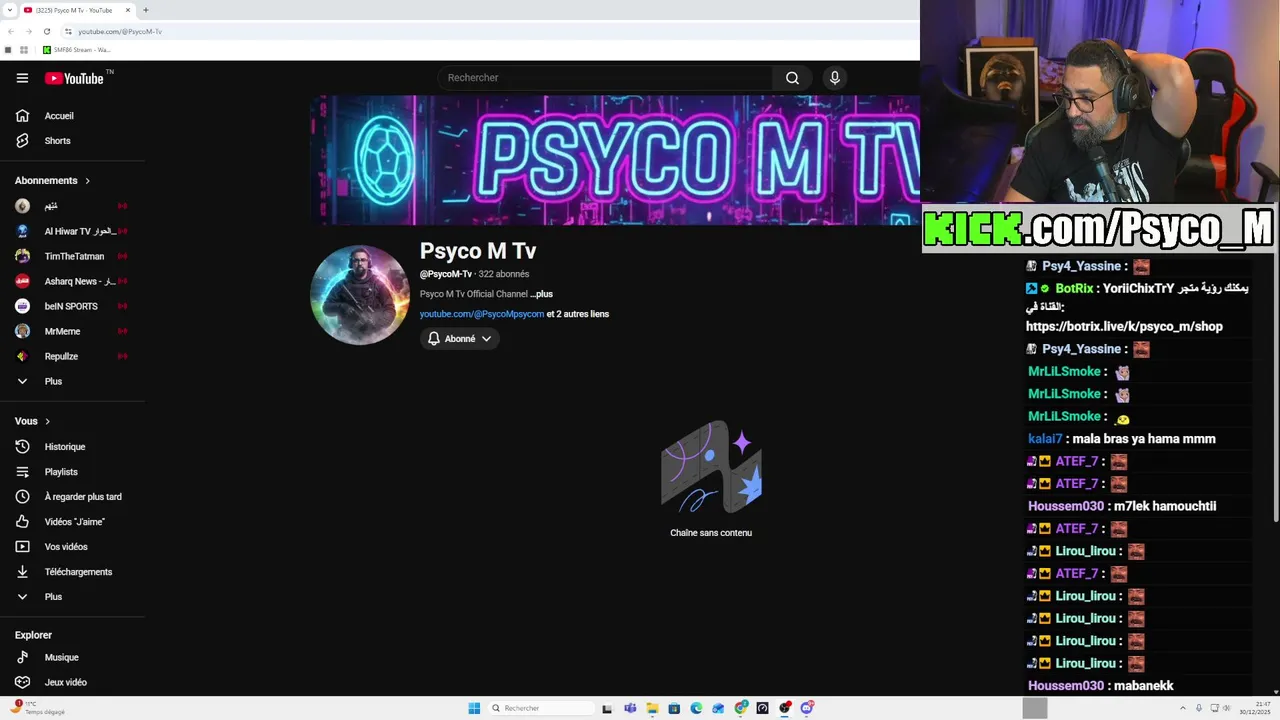Screen dimensions: 1280x720
Task: Click the @PsycoM-Tv channel handle
Action: point(446,274)
